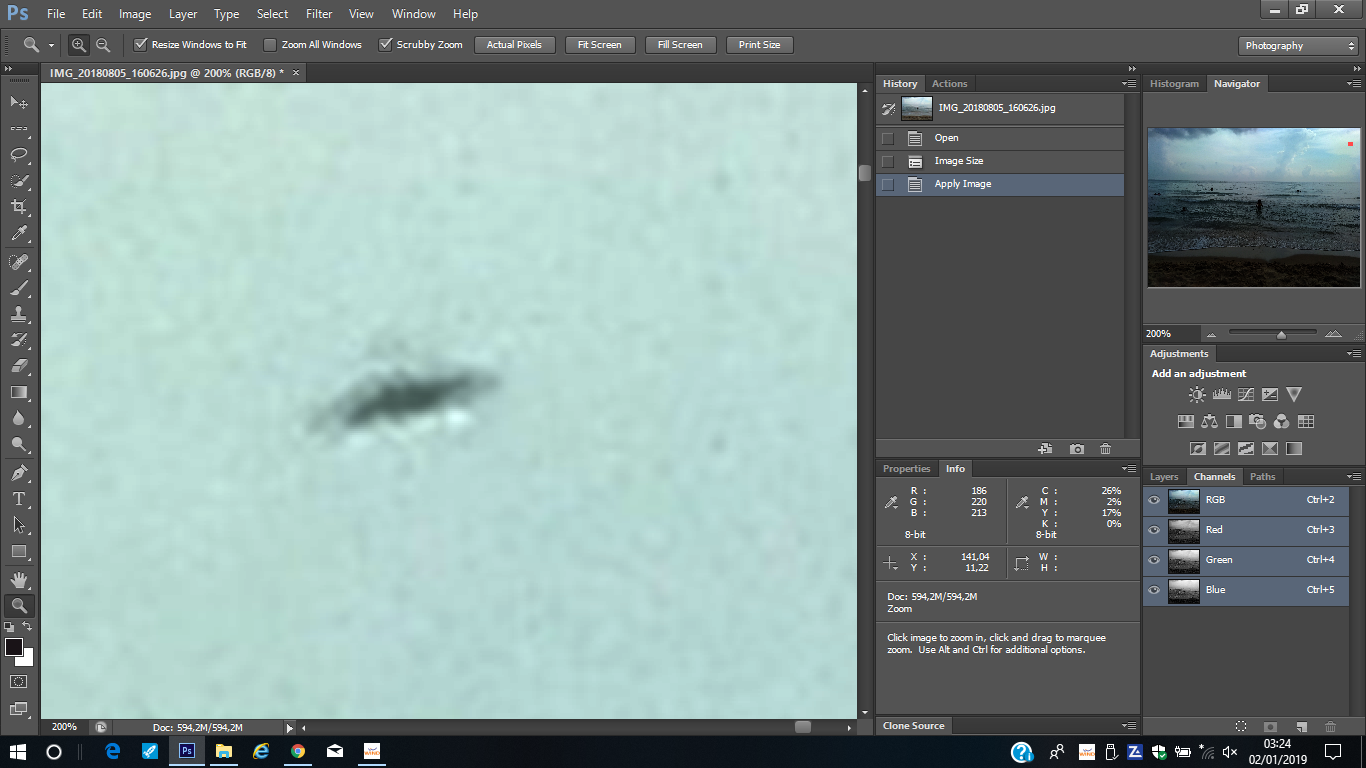
Task: Create new snapshot camera icon in History
Action: pyautogui.click(x=1076, y=450)
